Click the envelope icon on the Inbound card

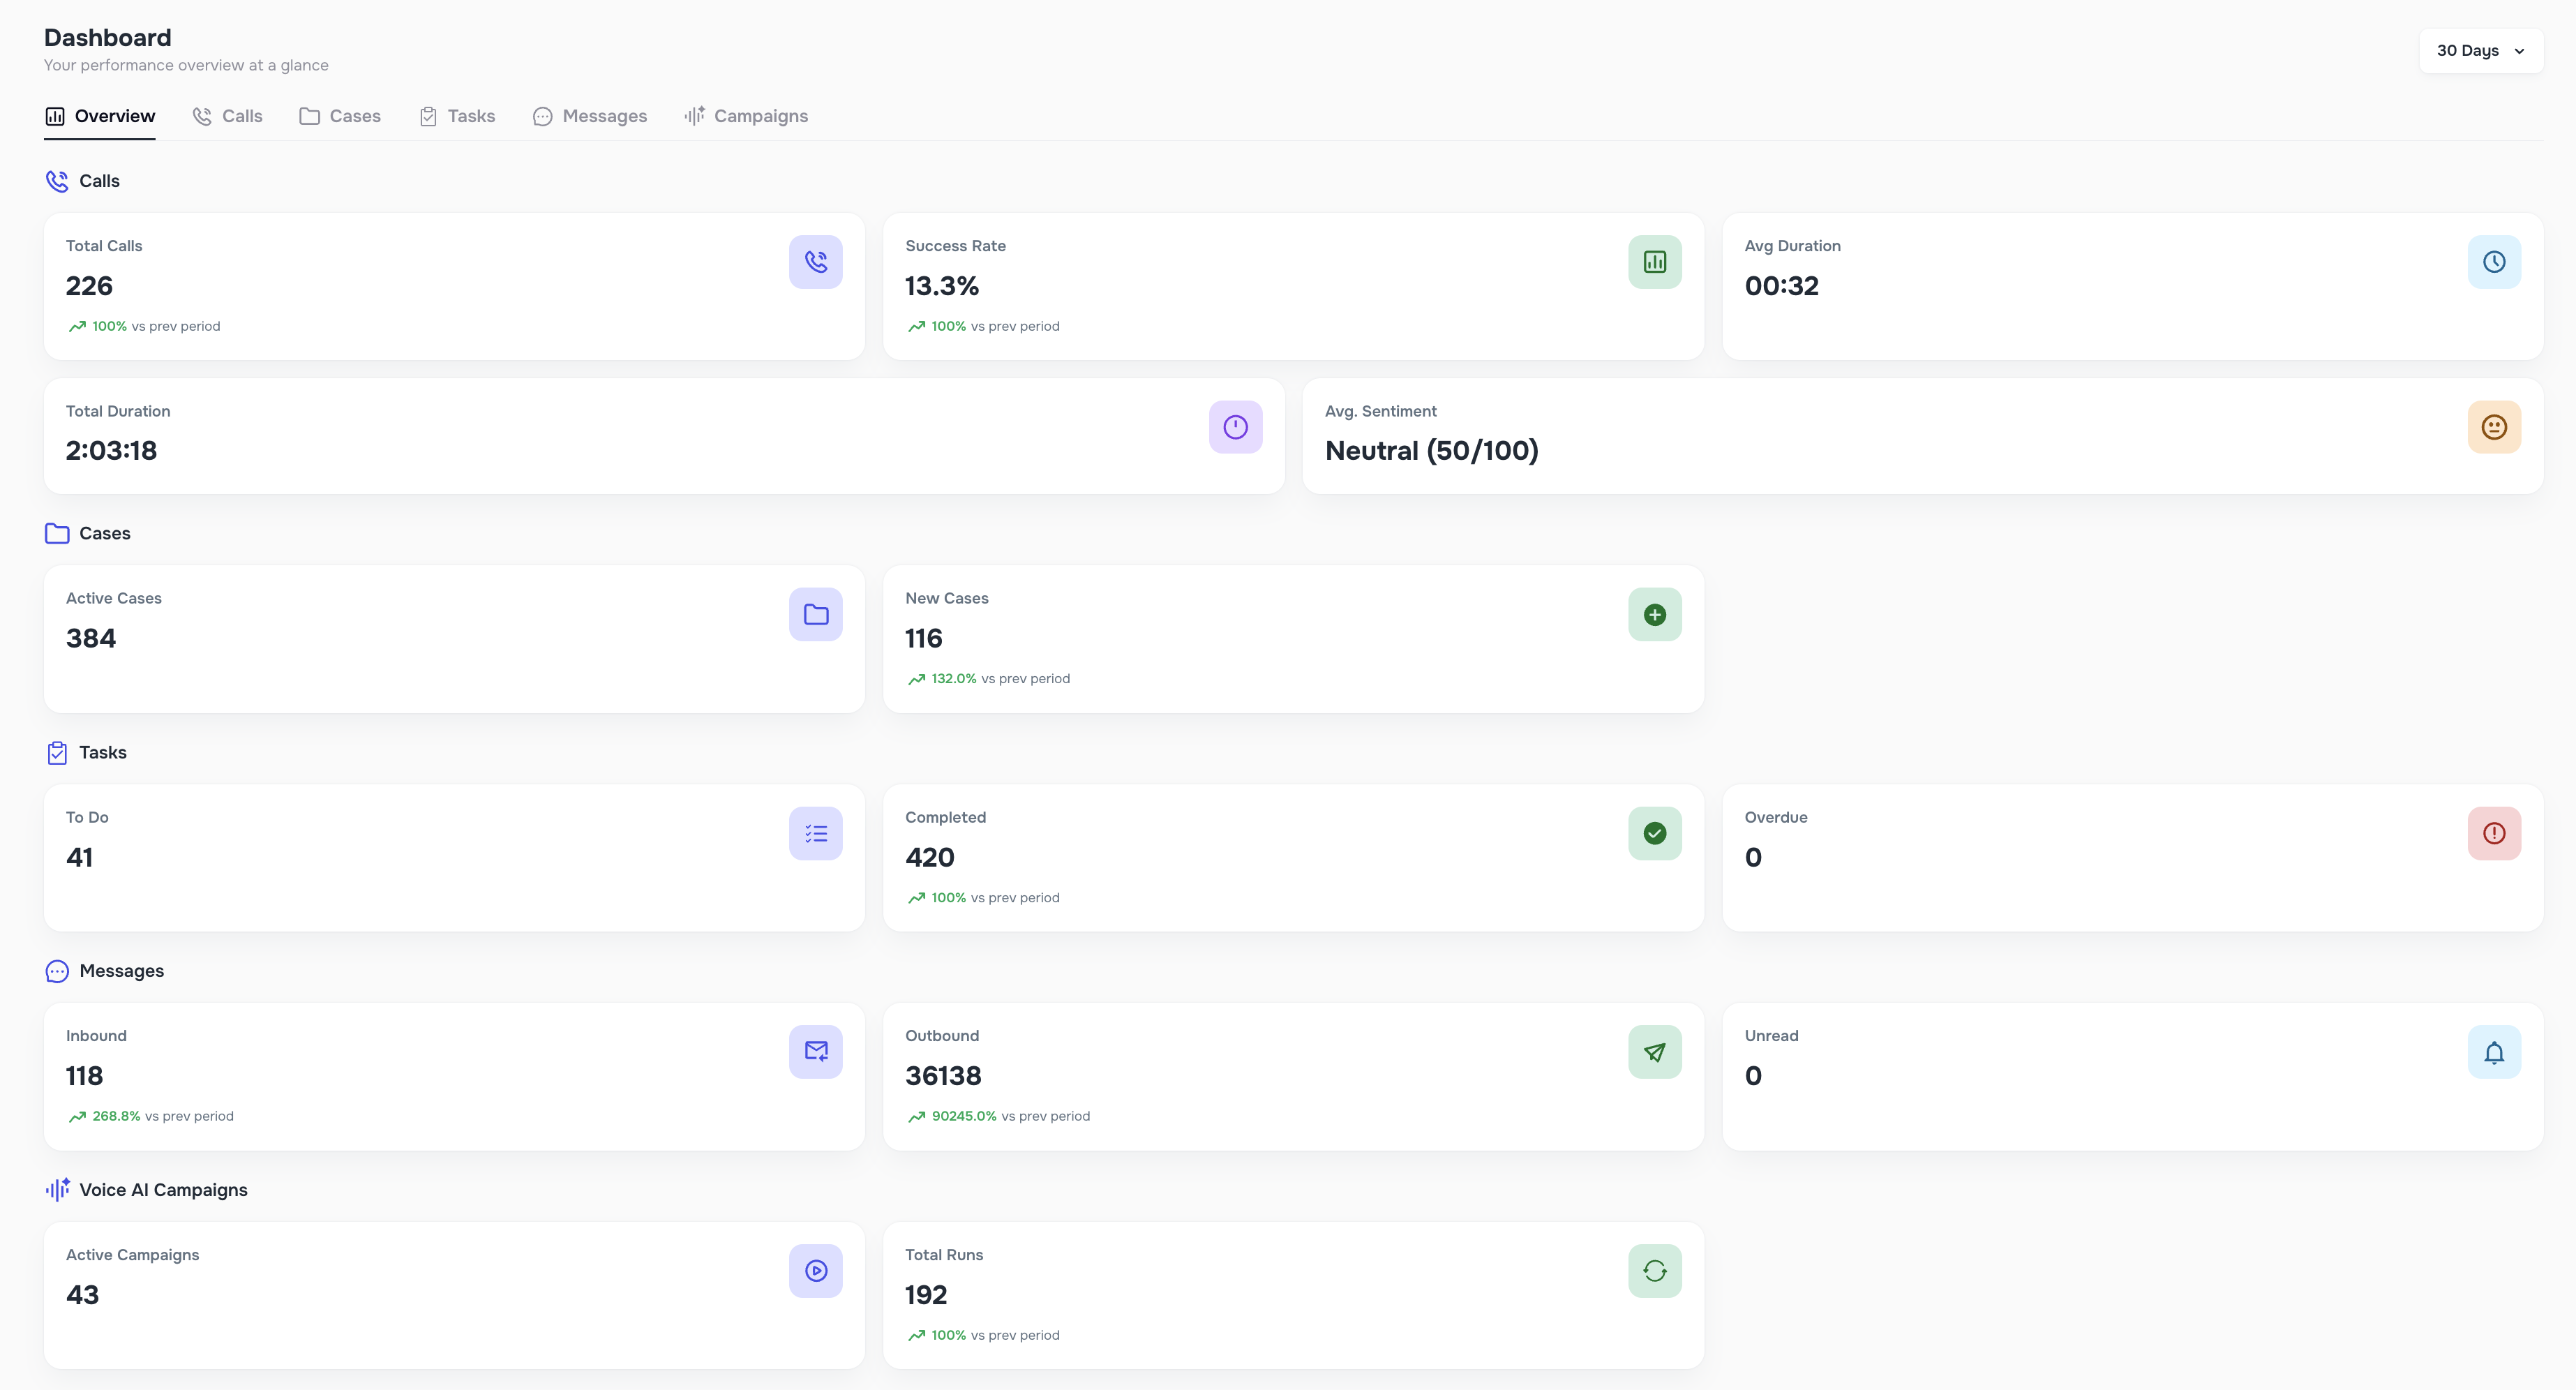click(x=816, y=1052)
